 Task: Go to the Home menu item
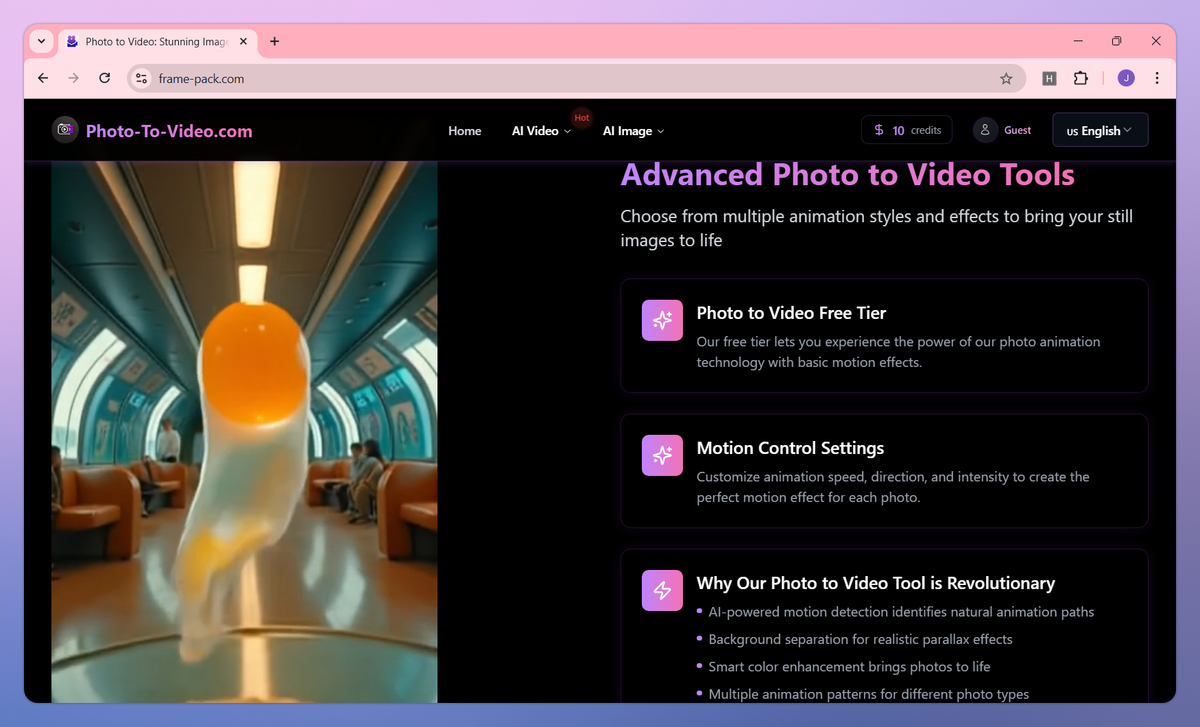(x=465, y=131)
